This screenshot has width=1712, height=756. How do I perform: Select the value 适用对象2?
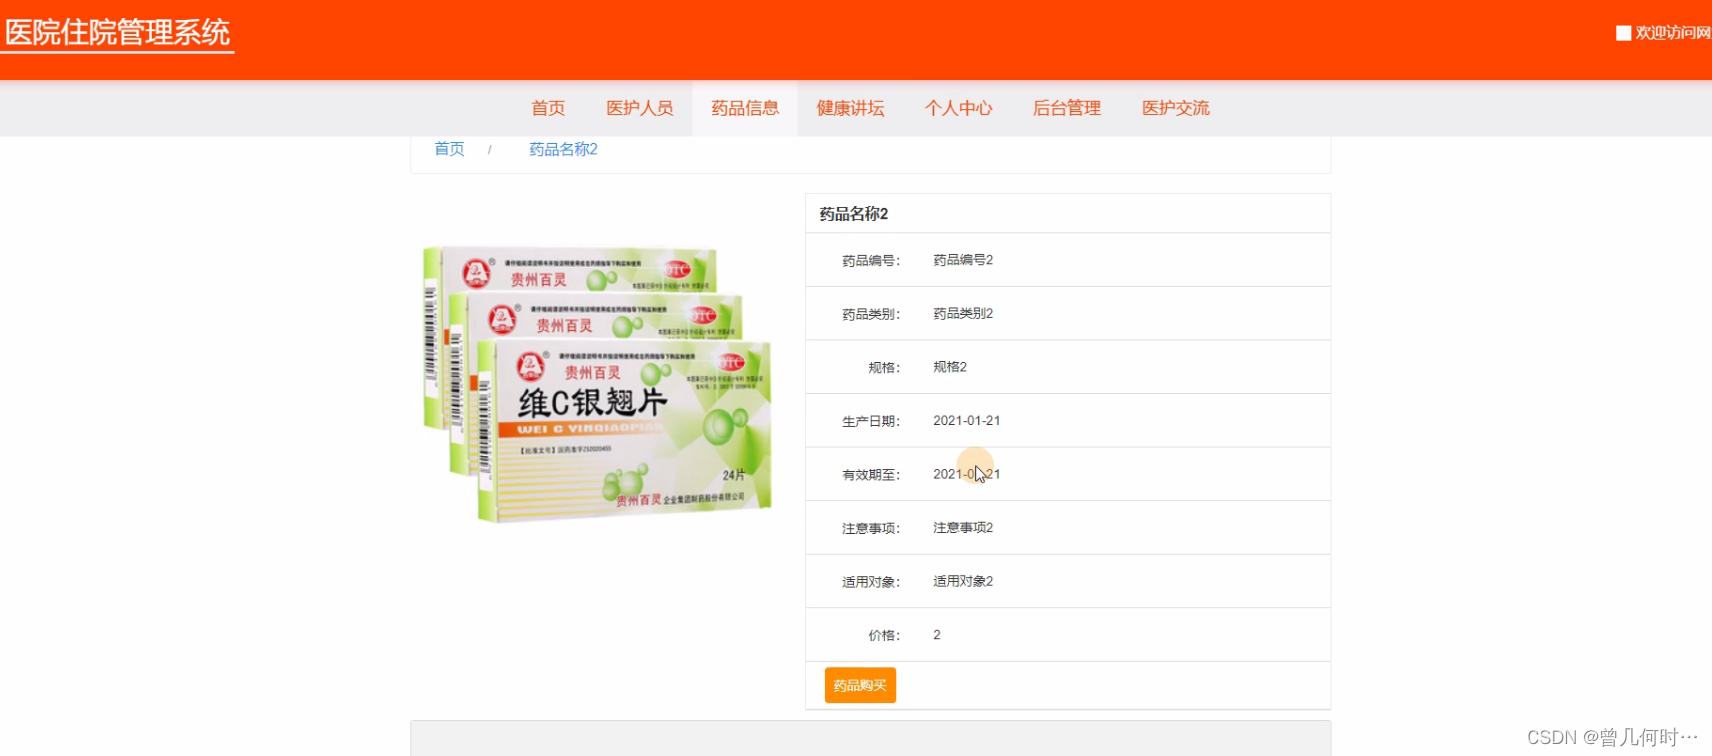point(963,581)
